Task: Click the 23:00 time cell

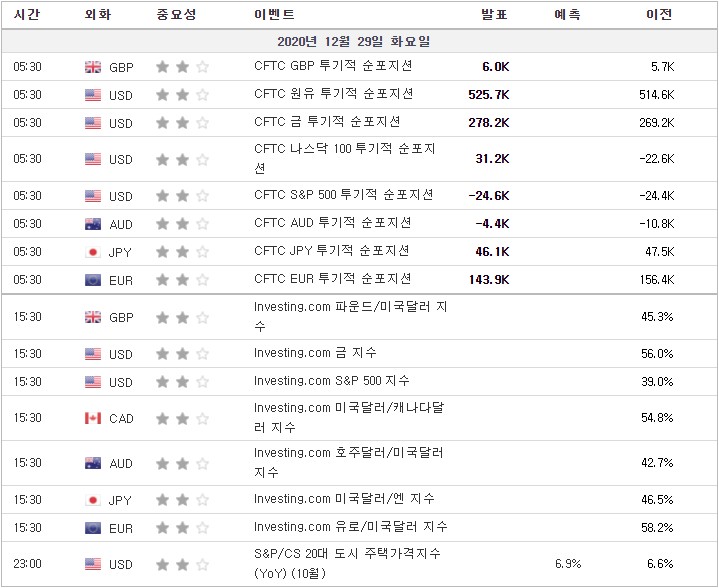Action: coord(28,564)
